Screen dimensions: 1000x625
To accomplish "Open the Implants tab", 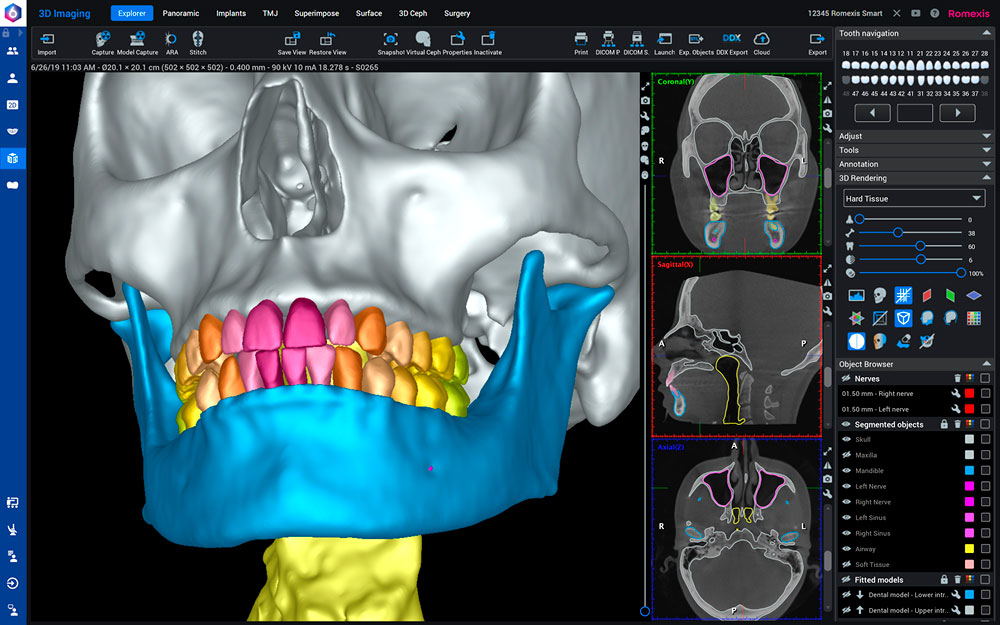I will [230, 13].
